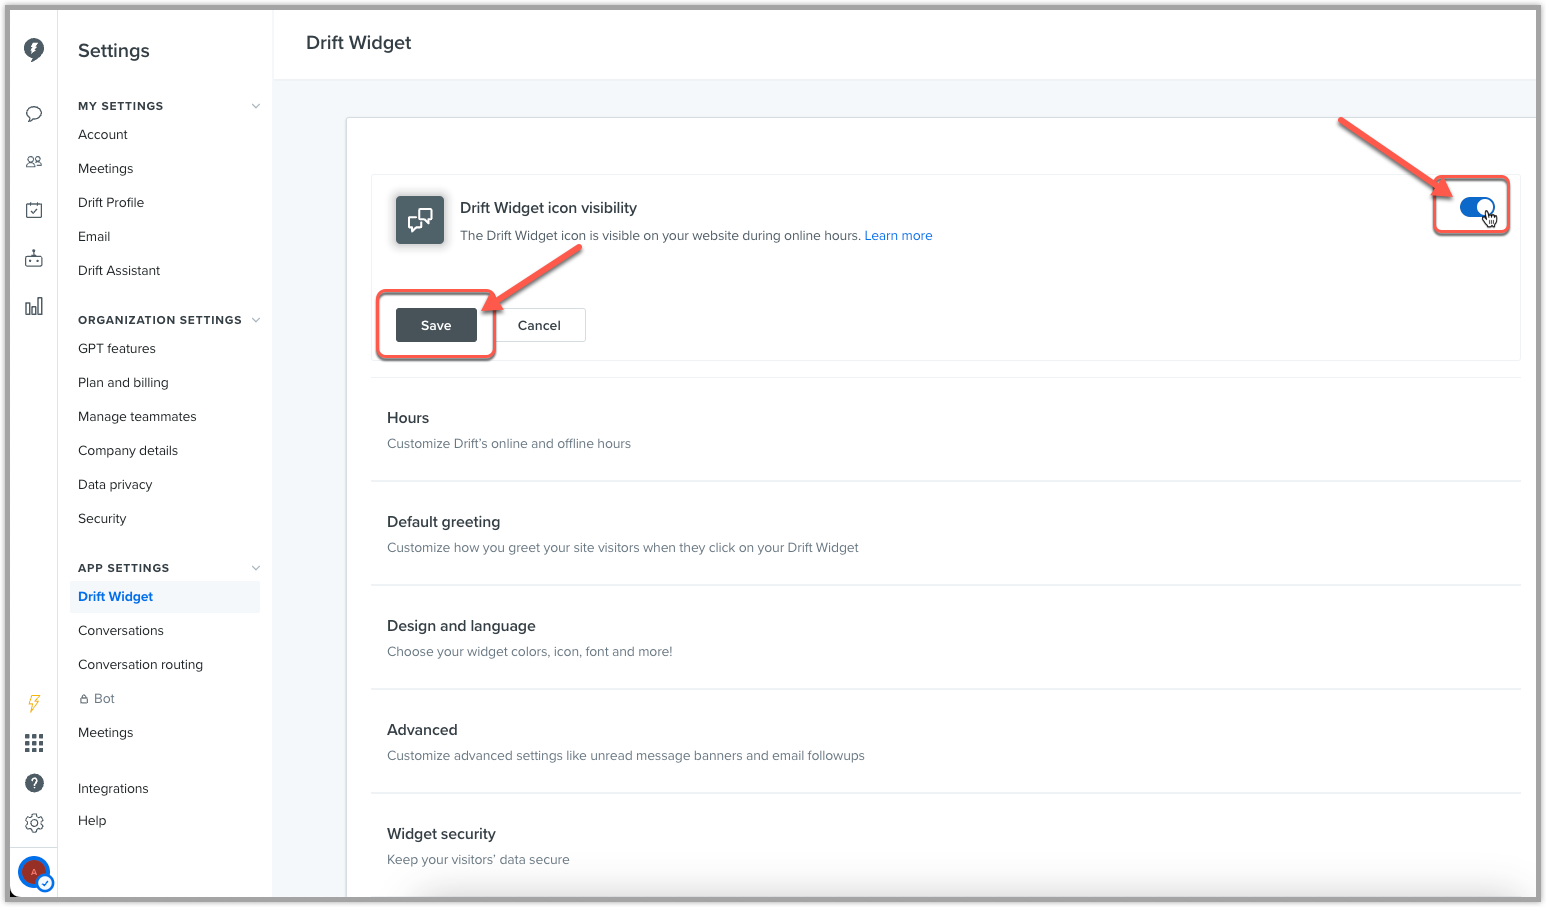Image resolution: width=1546 pixels, height=907 pixels.
Task: Open Manage teammates
Action: [137, 417]
